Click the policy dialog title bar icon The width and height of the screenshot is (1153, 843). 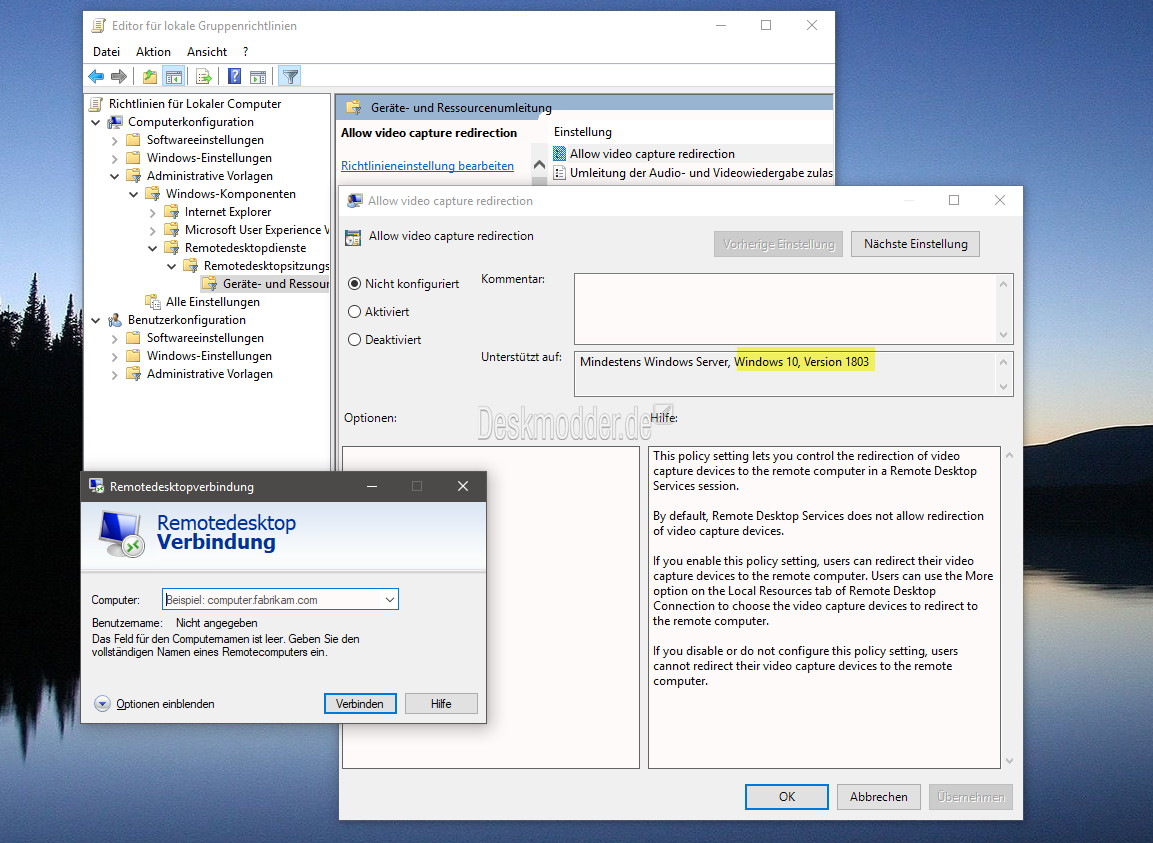click(x=355, y=201)
